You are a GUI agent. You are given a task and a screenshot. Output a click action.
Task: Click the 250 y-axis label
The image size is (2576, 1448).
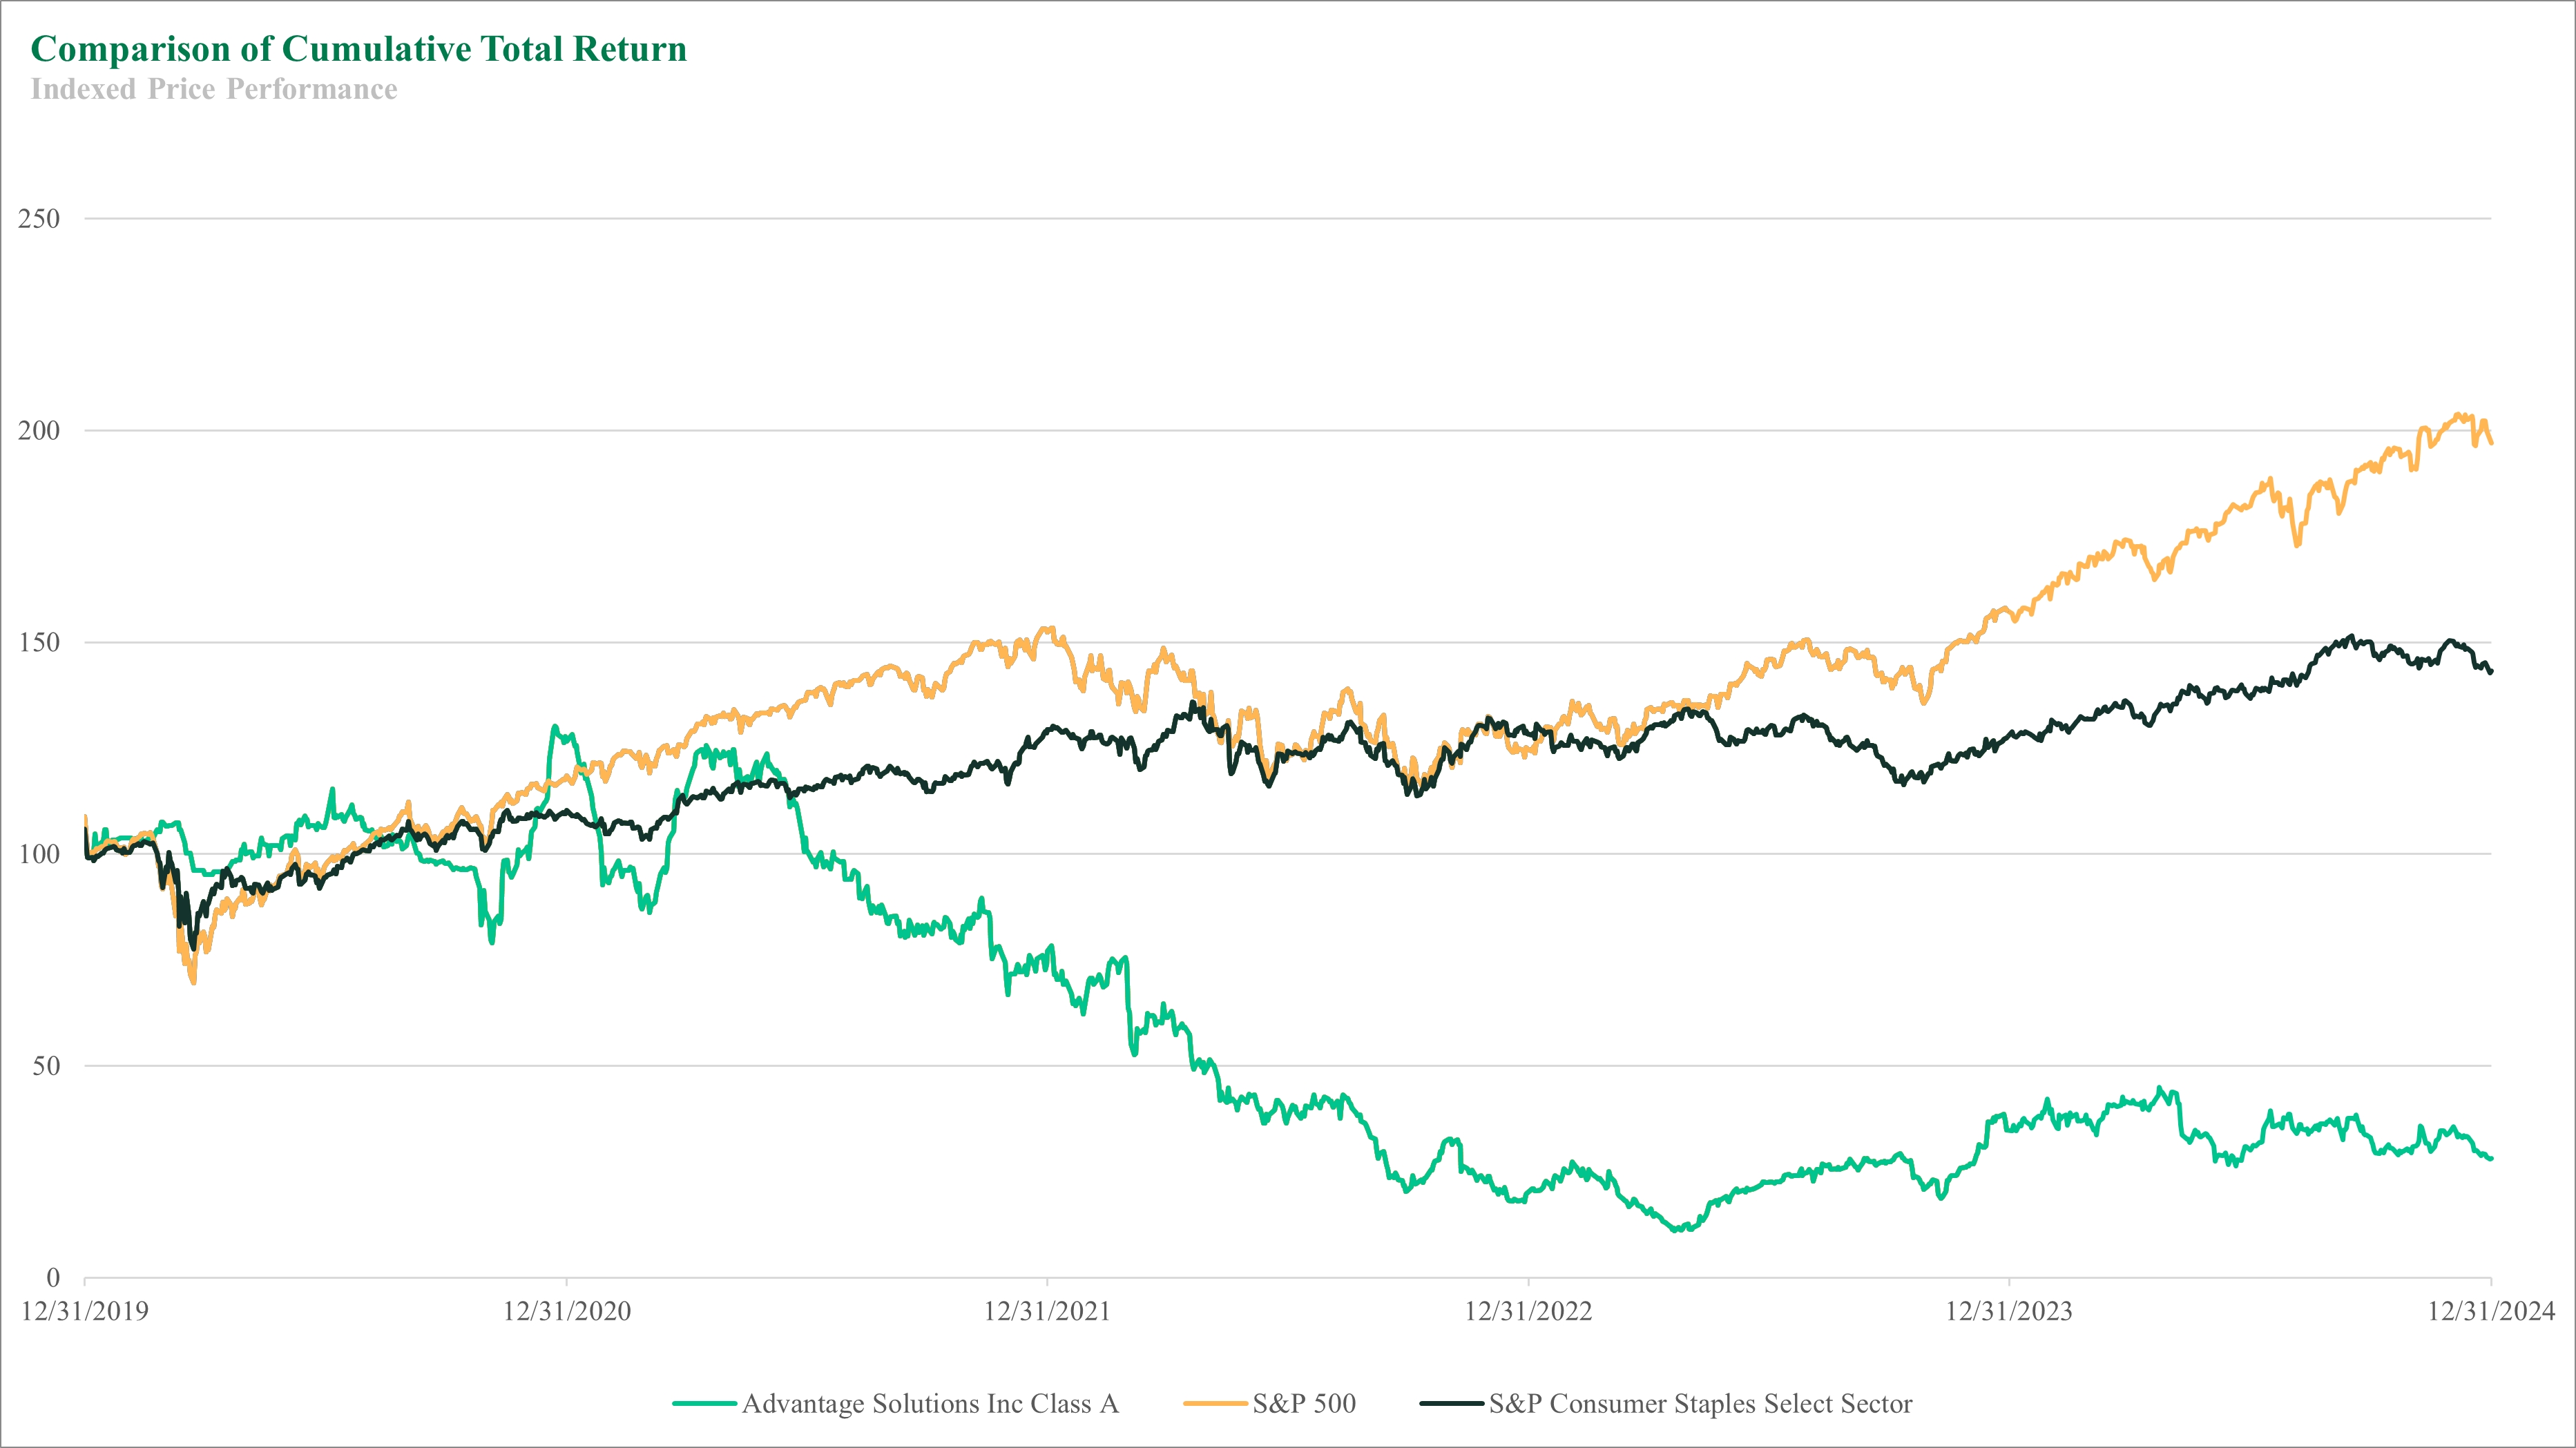click(39, 219)
